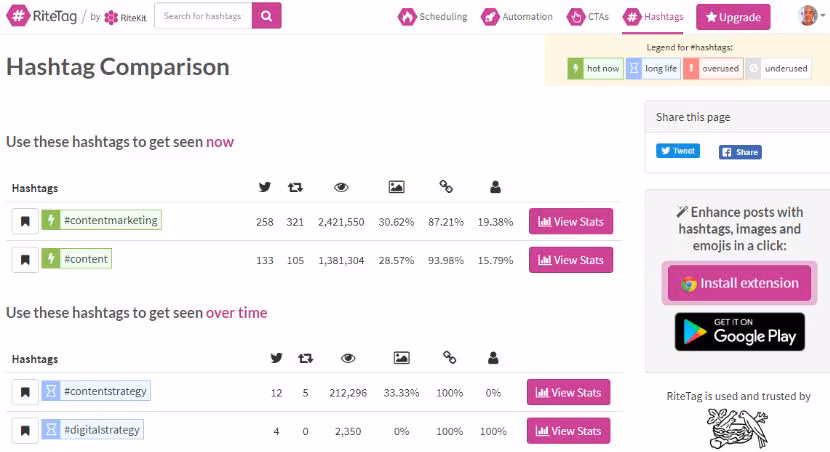The height and width of the screenshot is (452, 830).
Task: Select the Hashtags tab
Action: tap(653, 17)
